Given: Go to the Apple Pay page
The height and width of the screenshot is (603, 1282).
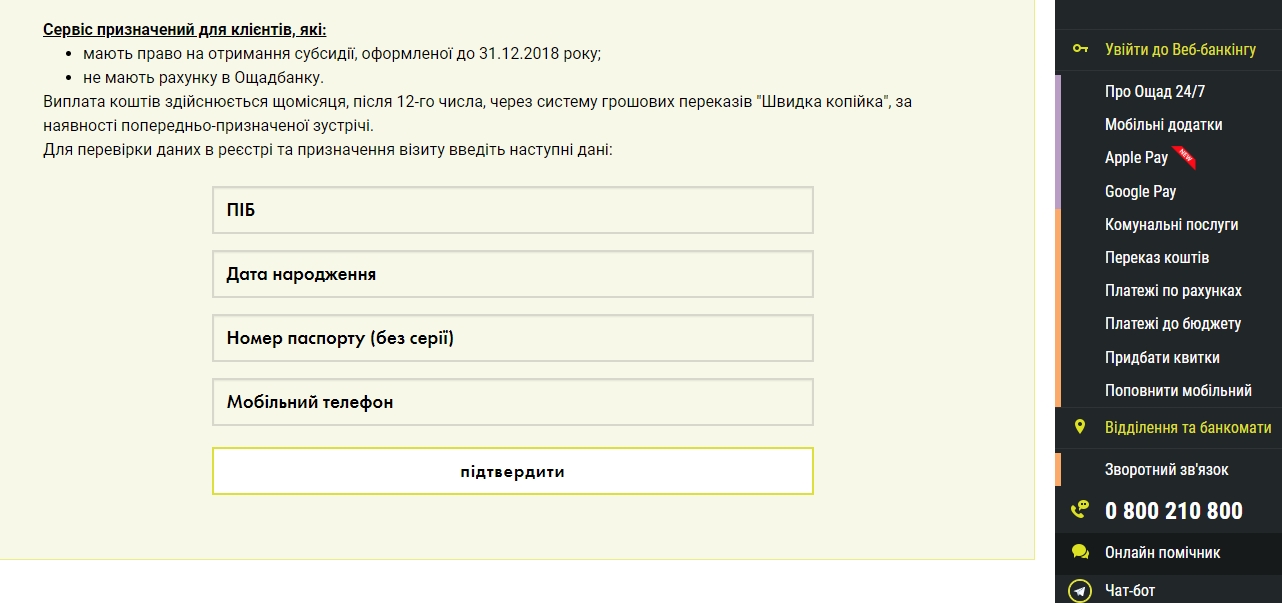Looking at the screenshot, I should (1136, 158).
